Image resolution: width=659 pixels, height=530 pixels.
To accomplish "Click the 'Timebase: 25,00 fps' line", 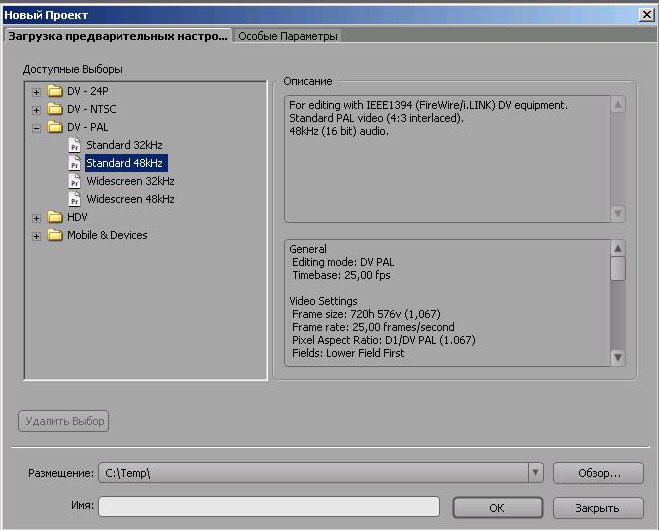I will coord(341,275).
